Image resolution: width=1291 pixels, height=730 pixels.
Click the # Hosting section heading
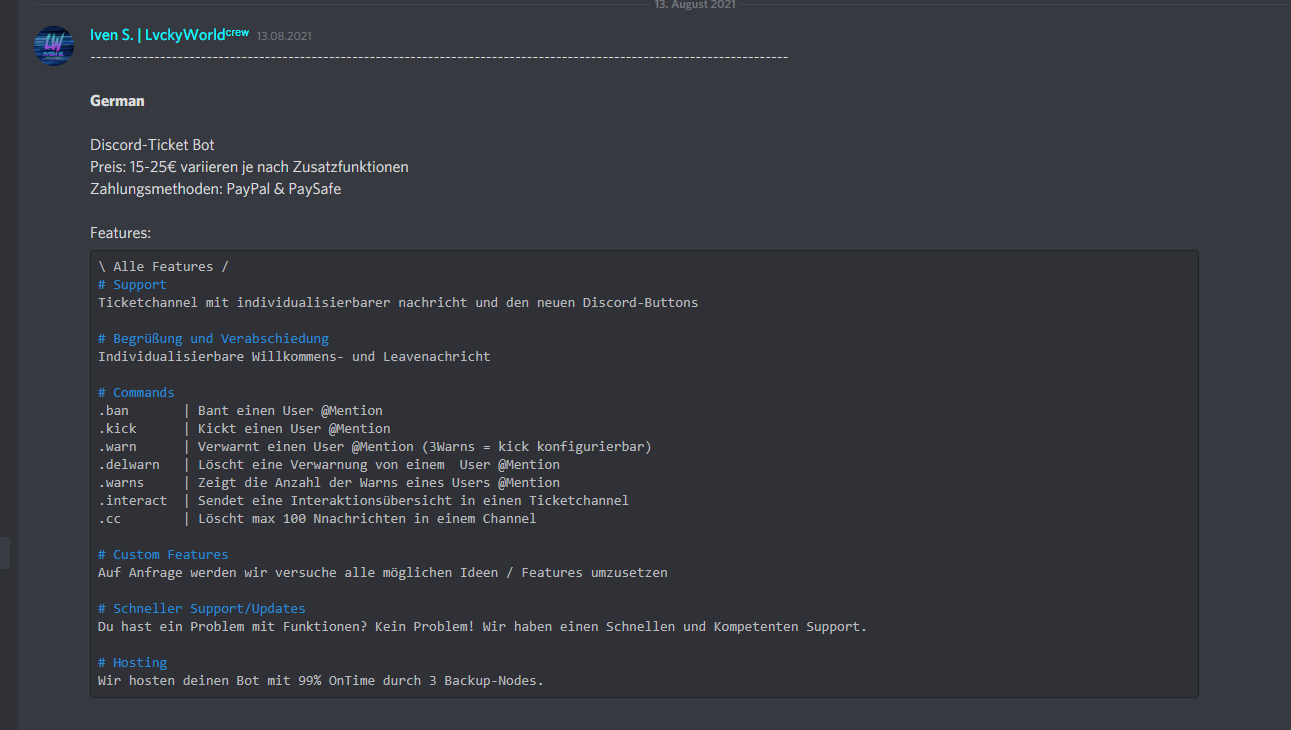pos(132,663)
